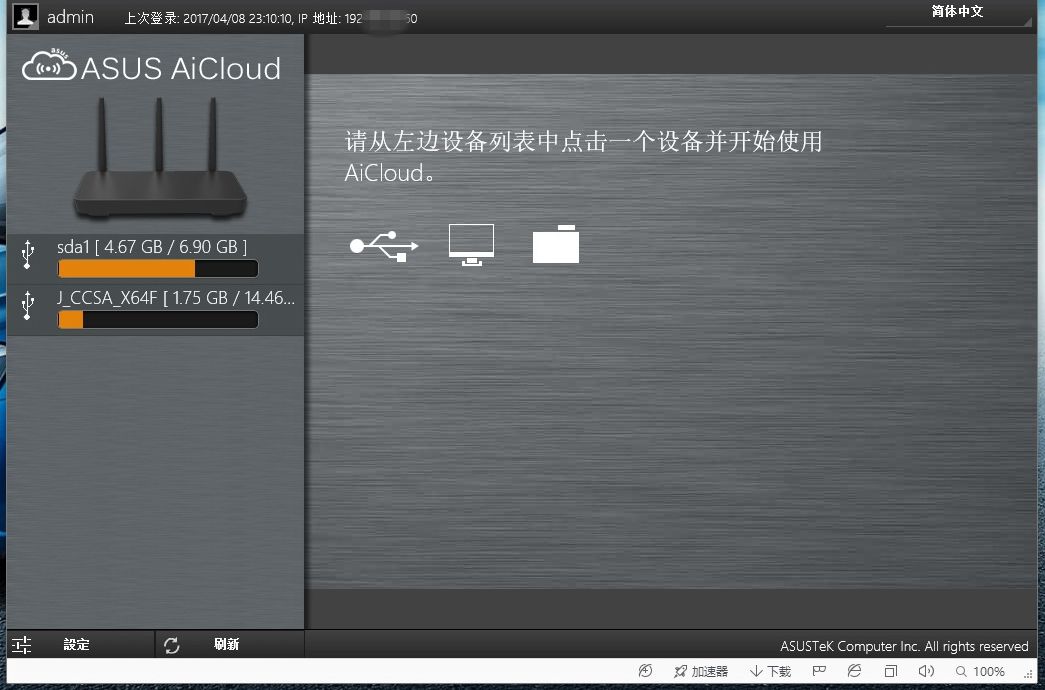Click the IE compatibility icon in status bar
Viewport: 1045px width, 690px height.
point(854,671)
